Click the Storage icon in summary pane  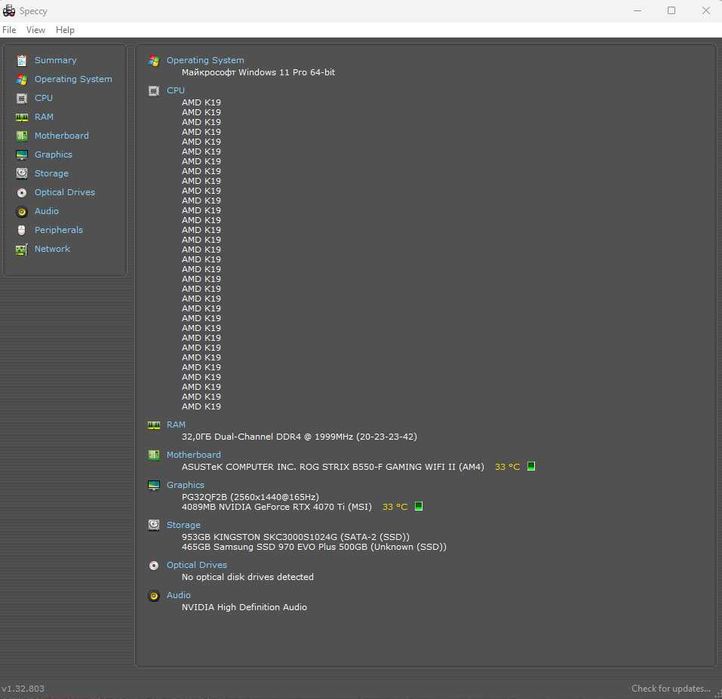coord(154,525)
